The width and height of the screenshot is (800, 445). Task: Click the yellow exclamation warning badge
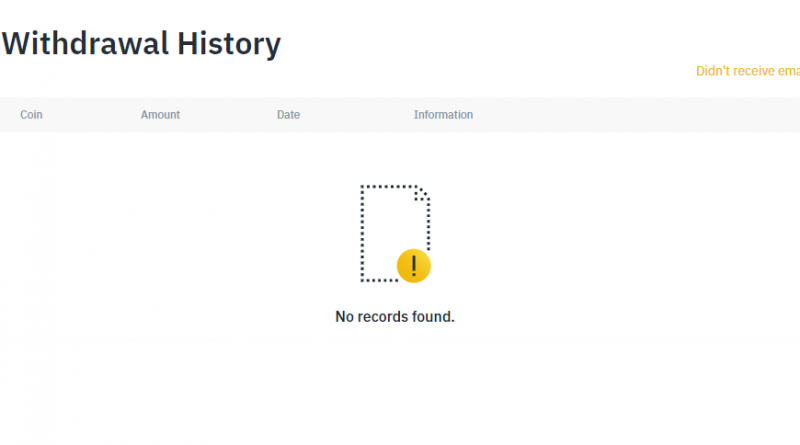(x=414, y=266)
